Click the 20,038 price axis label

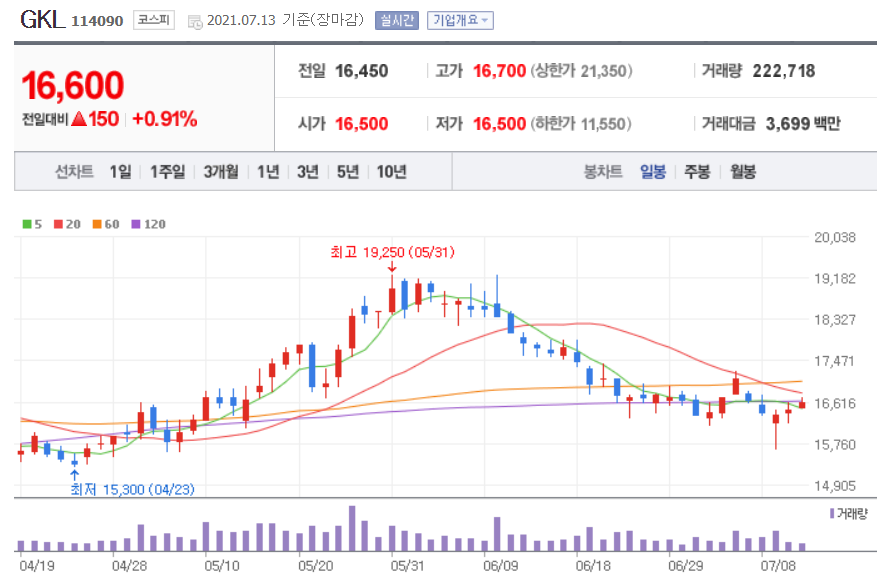pos(834,238)
